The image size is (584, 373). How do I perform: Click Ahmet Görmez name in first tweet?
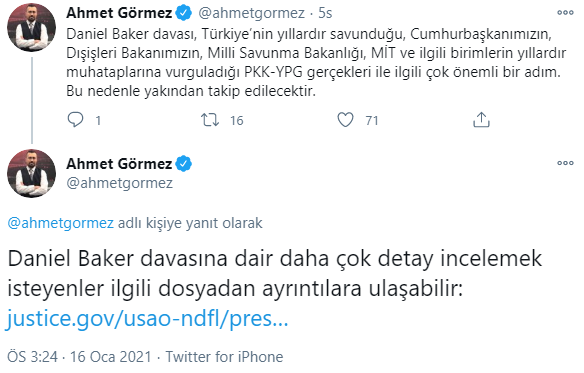click(119, 13)
